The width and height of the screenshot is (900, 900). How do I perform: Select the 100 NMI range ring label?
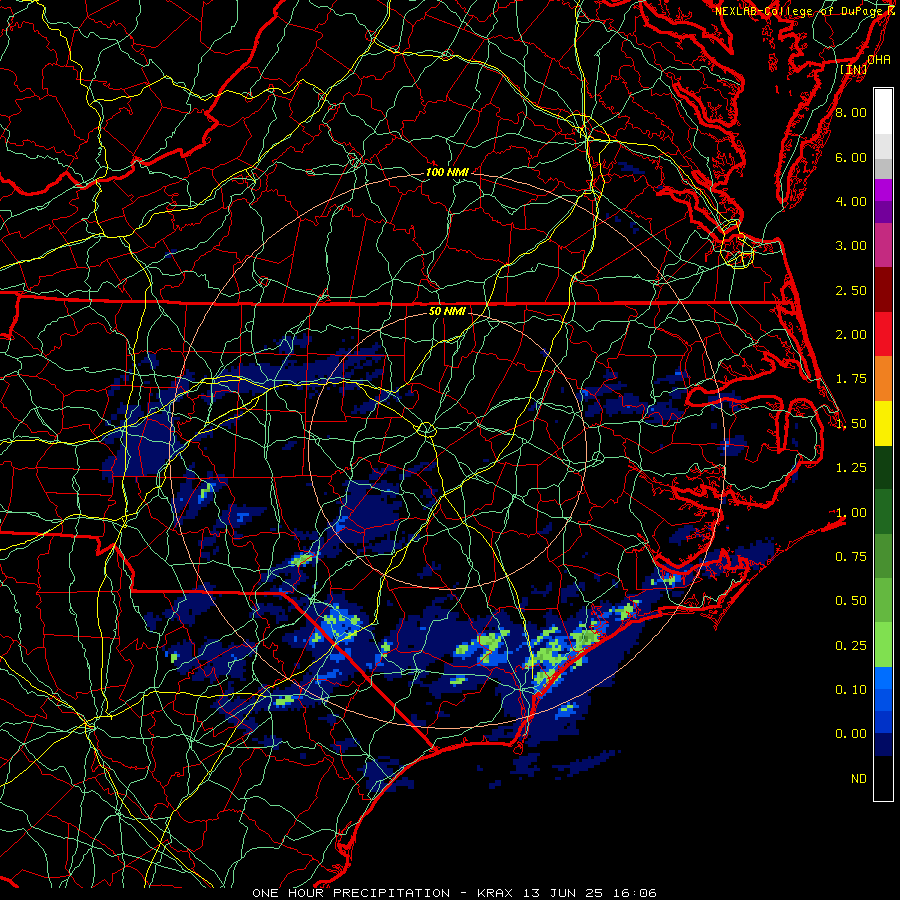tap(447, 172)
